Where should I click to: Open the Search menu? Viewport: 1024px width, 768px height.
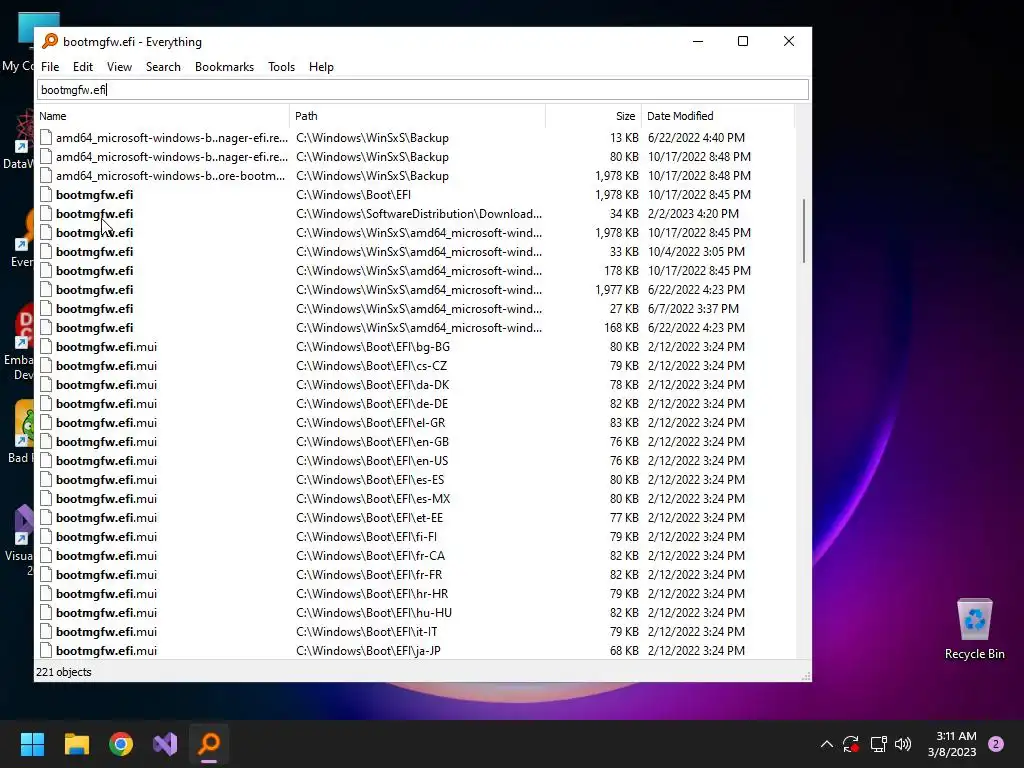(x=163, y=67)
